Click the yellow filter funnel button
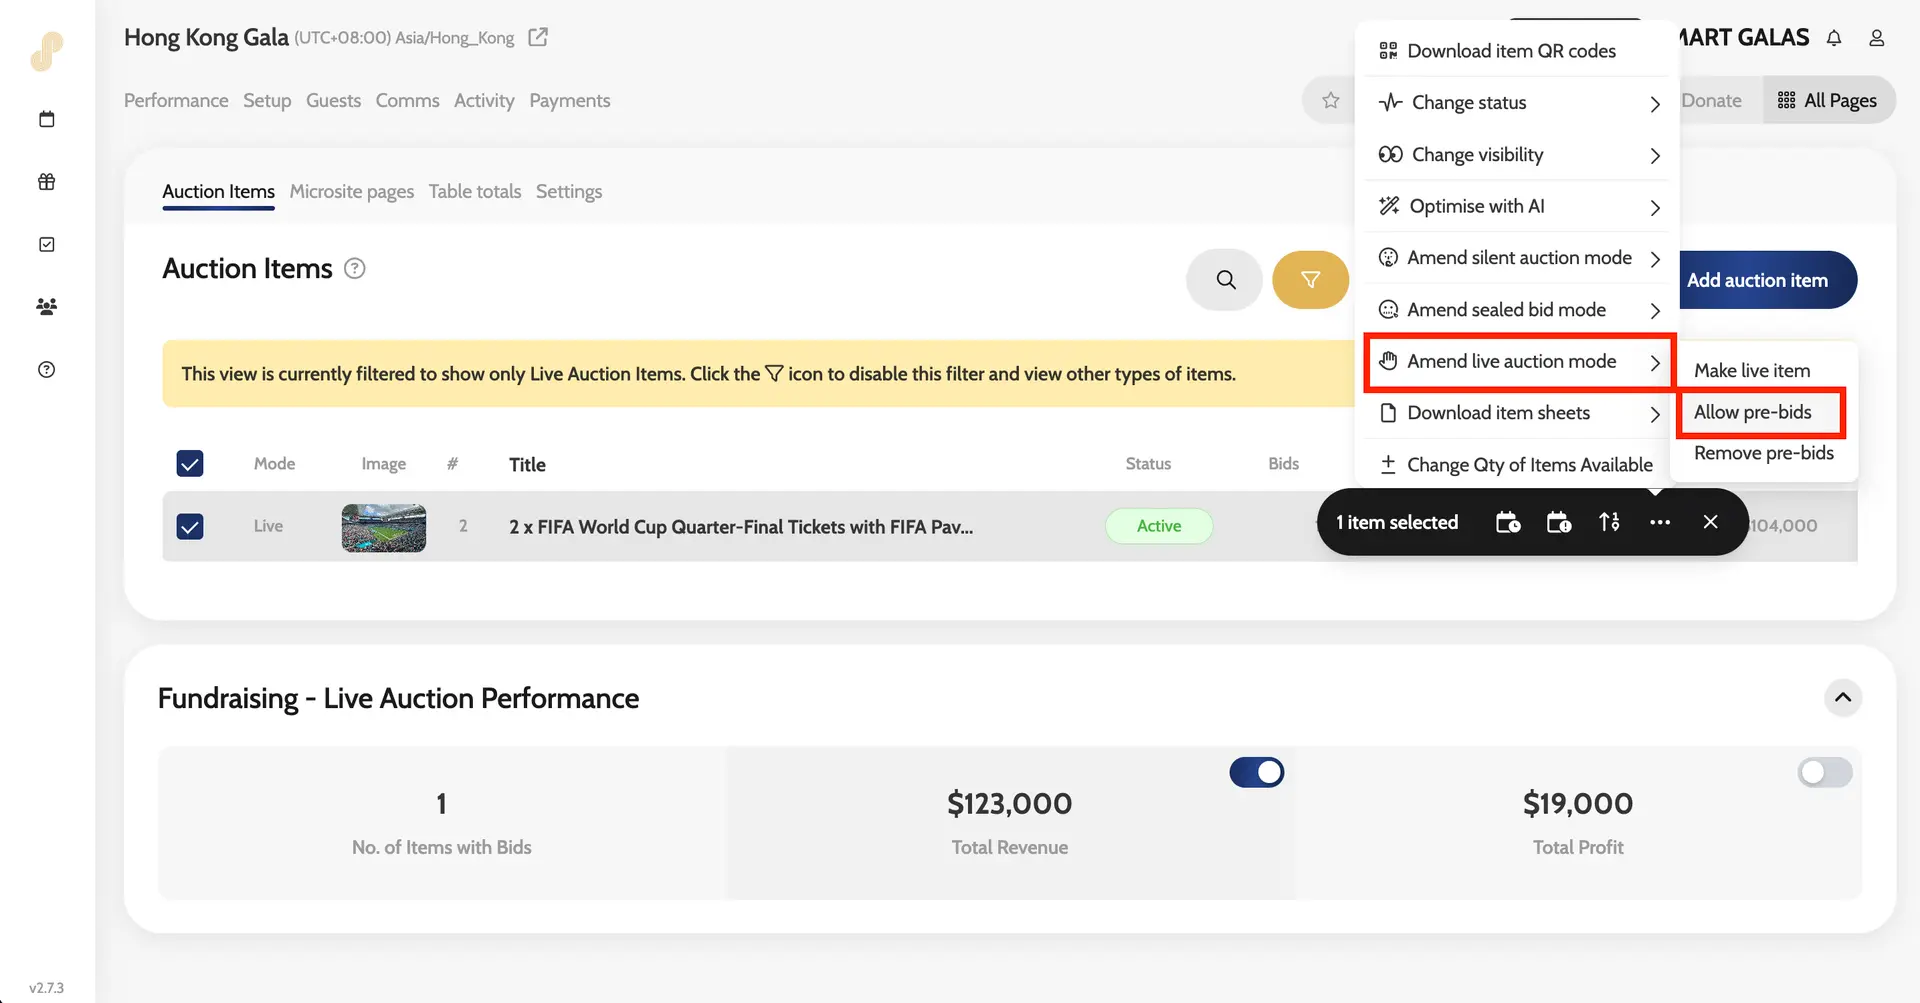The width and height of the screenshot is (1920, 1003). (x=1310, y=280)
